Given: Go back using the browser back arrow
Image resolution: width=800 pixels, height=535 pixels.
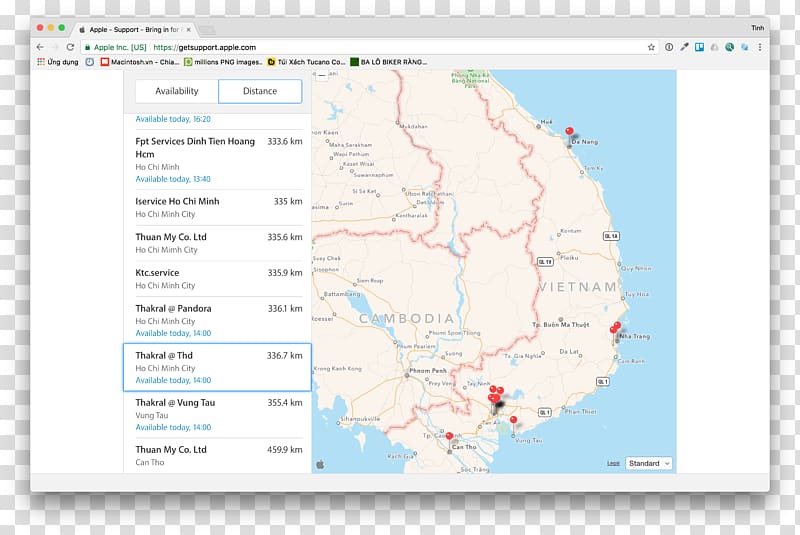Looking at the screenshot, I should point(40,47).
